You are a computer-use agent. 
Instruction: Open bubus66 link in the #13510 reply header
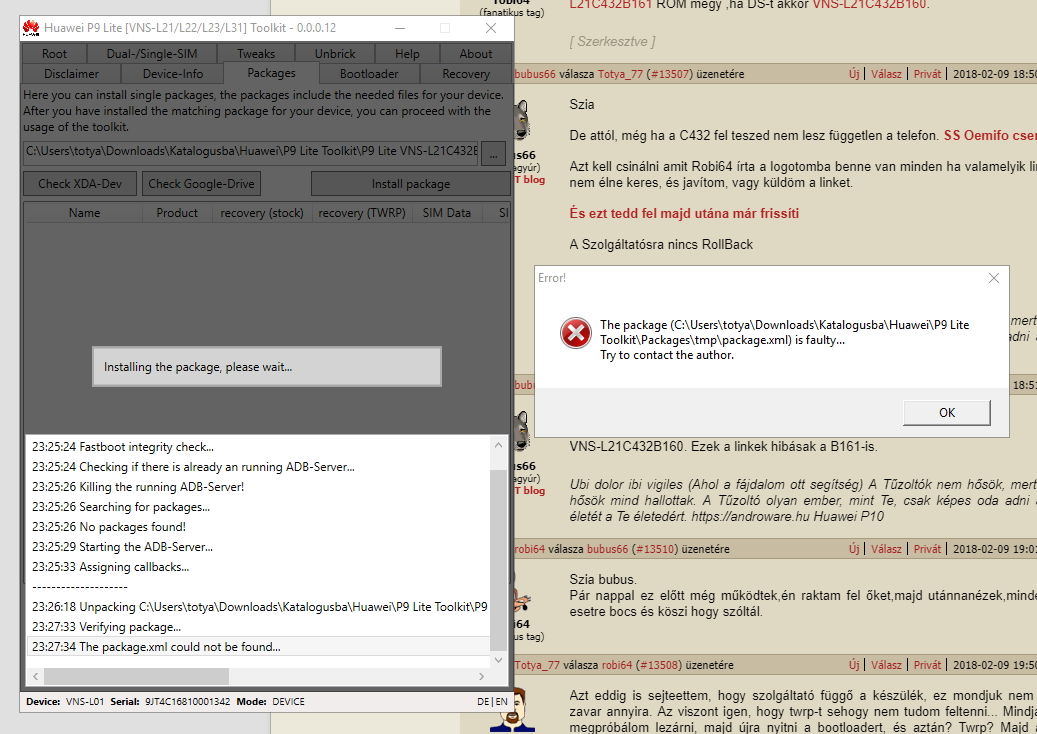(607, 549)
